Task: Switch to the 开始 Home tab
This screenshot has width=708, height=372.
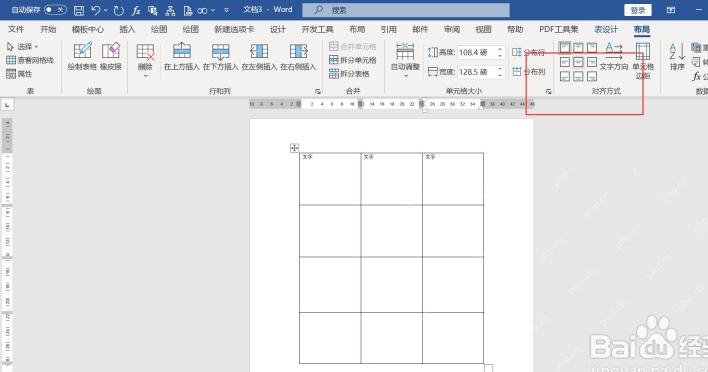Action: tap(48, 29)
